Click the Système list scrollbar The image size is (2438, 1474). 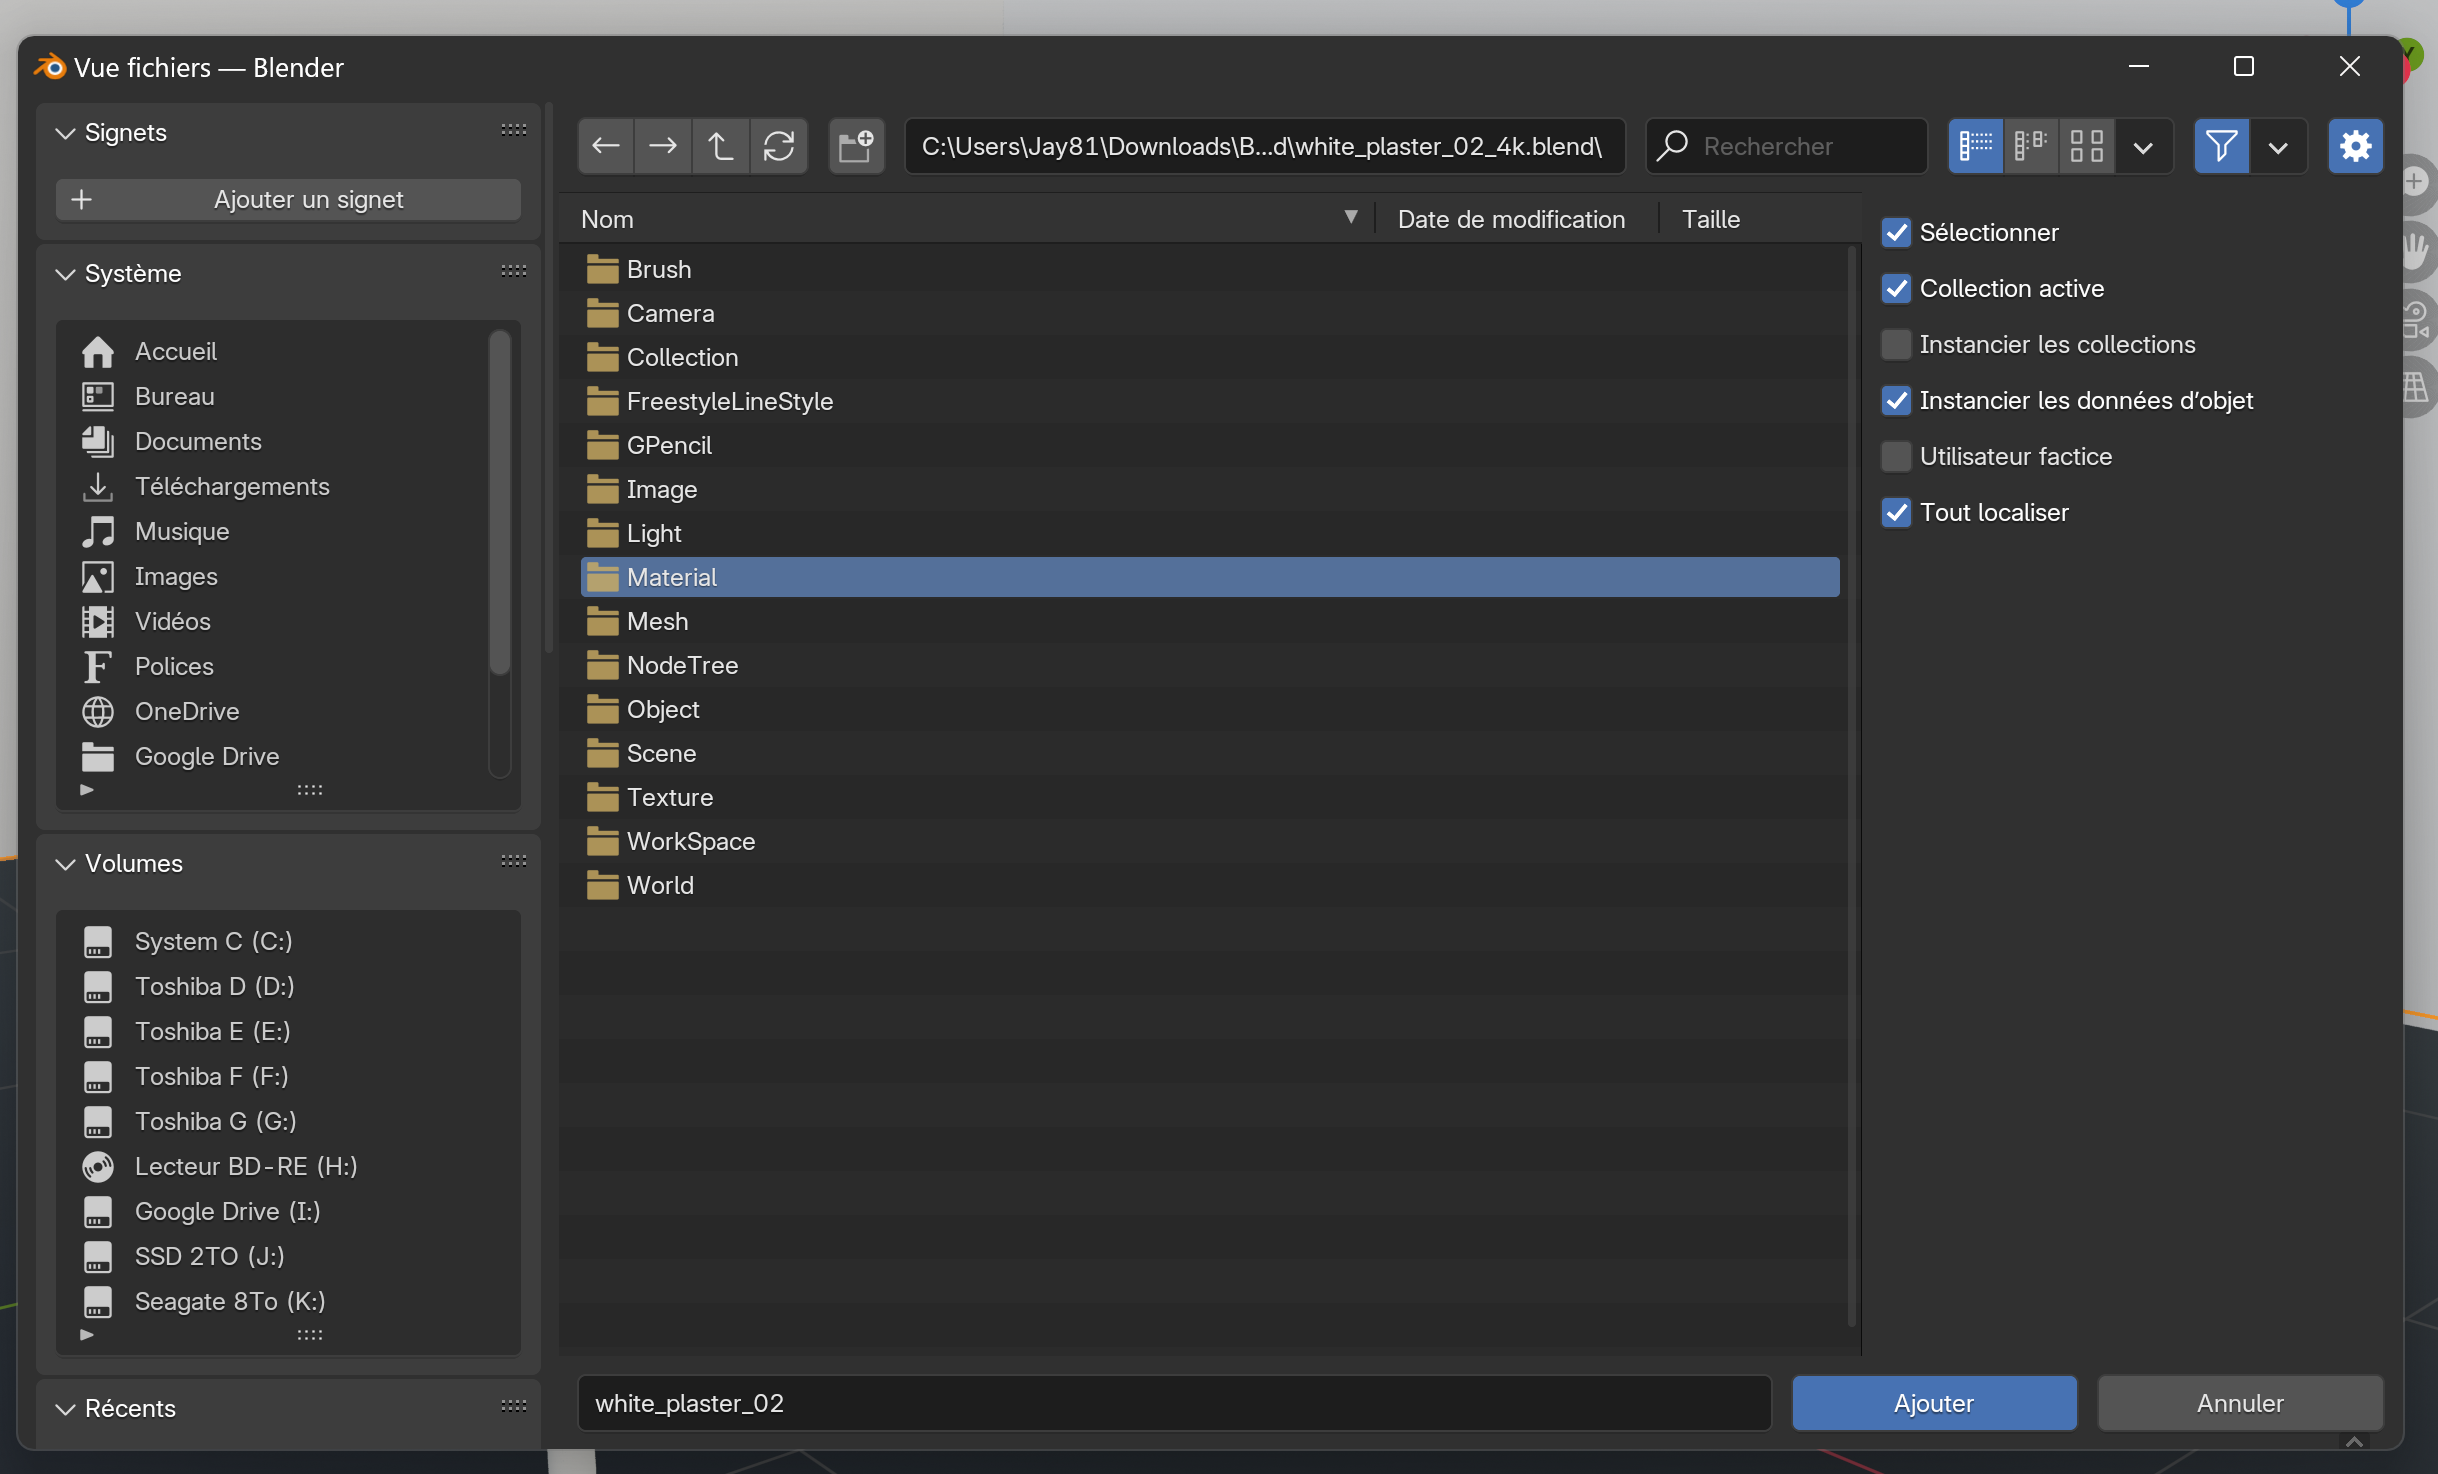coord(500,500)
